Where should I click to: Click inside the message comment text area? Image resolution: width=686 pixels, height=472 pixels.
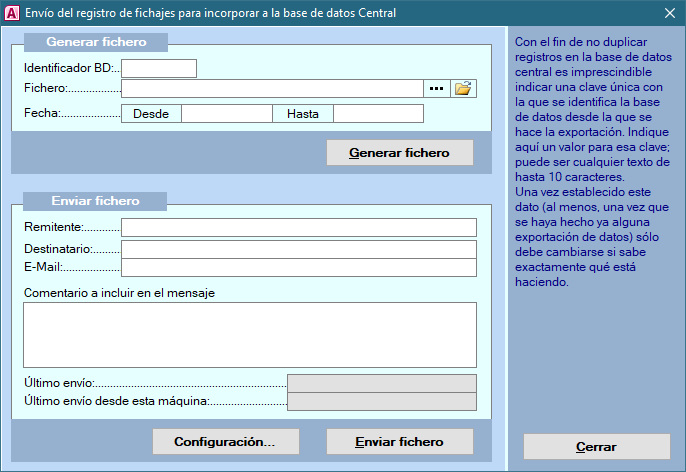pos(250,335)
